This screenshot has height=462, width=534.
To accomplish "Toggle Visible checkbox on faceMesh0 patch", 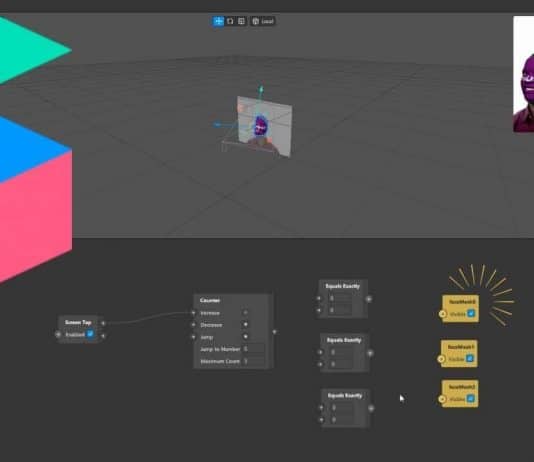I will point(471,313).
